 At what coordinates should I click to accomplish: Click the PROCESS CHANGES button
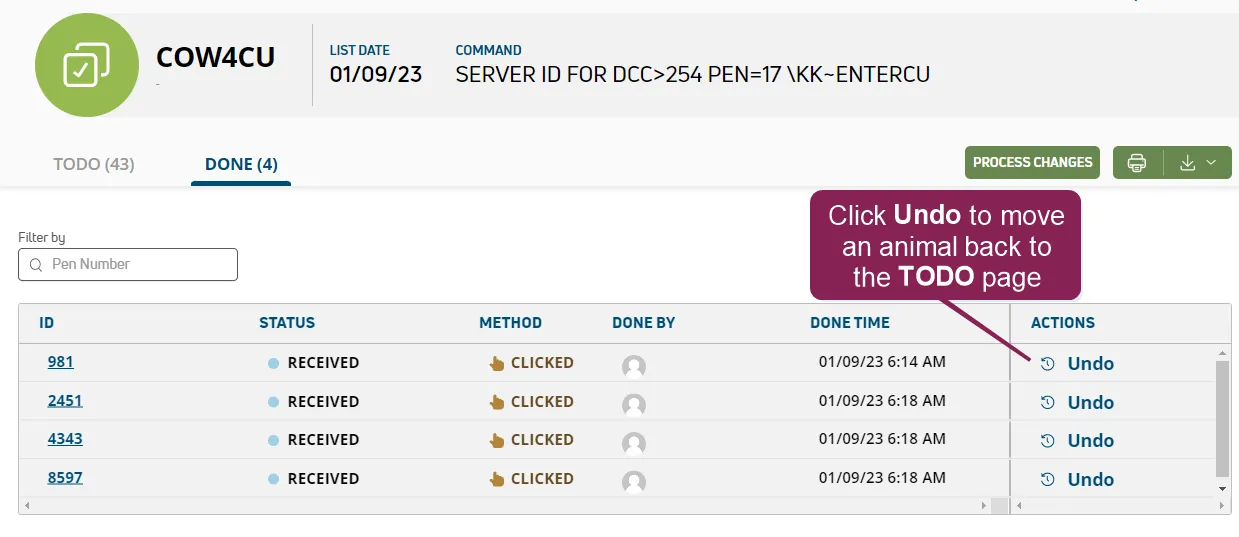pos(1032,163)
